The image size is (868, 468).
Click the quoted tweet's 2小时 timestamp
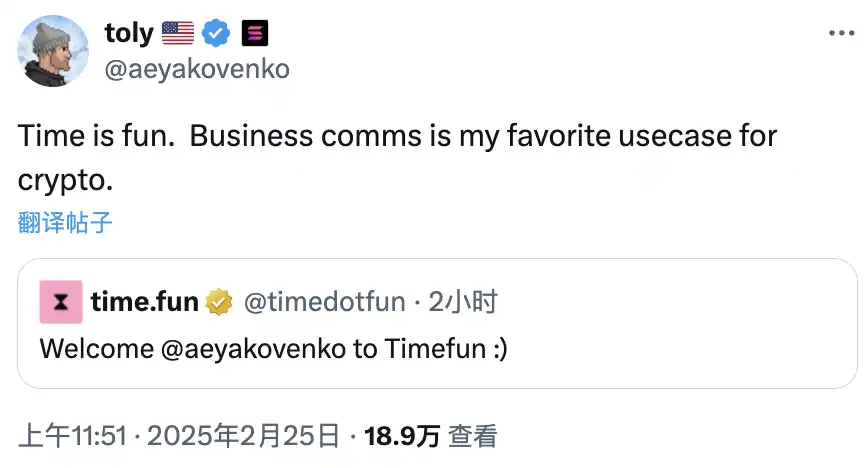coord(463,302)
